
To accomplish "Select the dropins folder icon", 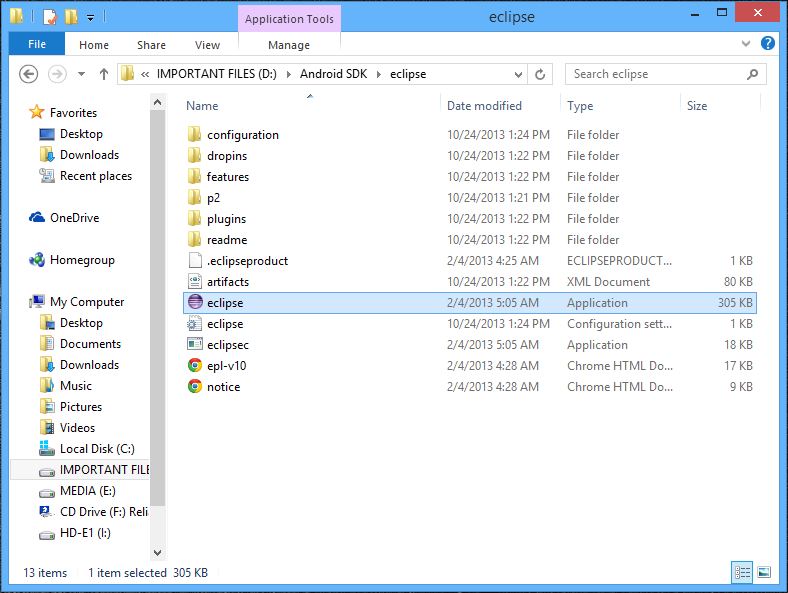I will point(194,156).
